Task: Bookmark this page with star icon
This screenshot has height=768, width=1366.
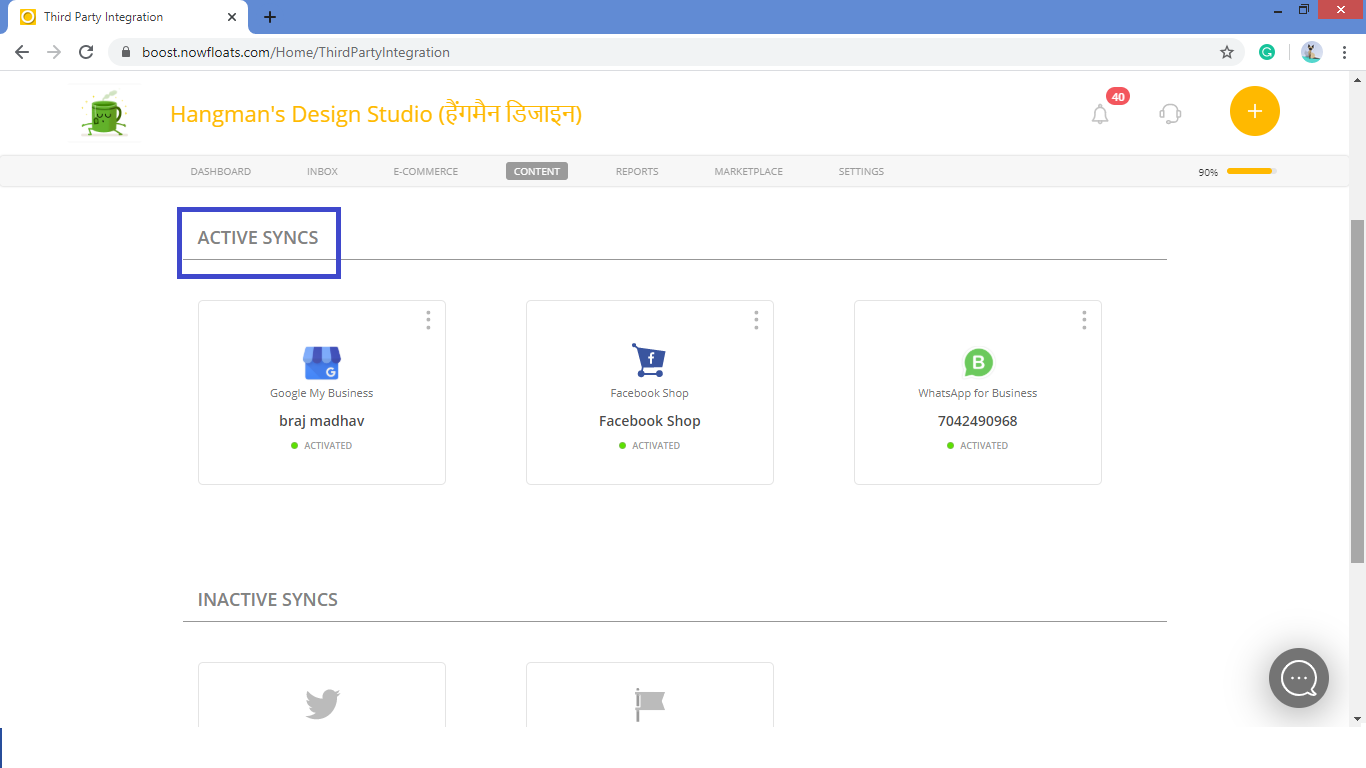Action: pos(1227,52)
